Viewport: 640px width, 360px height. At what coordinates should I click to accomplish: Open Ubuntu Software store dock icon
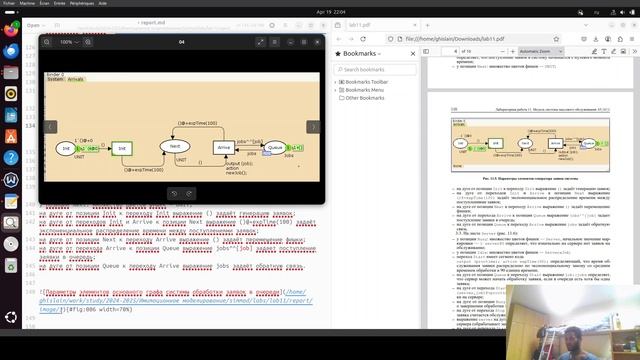pyautogui.click(x=11, y=136)
